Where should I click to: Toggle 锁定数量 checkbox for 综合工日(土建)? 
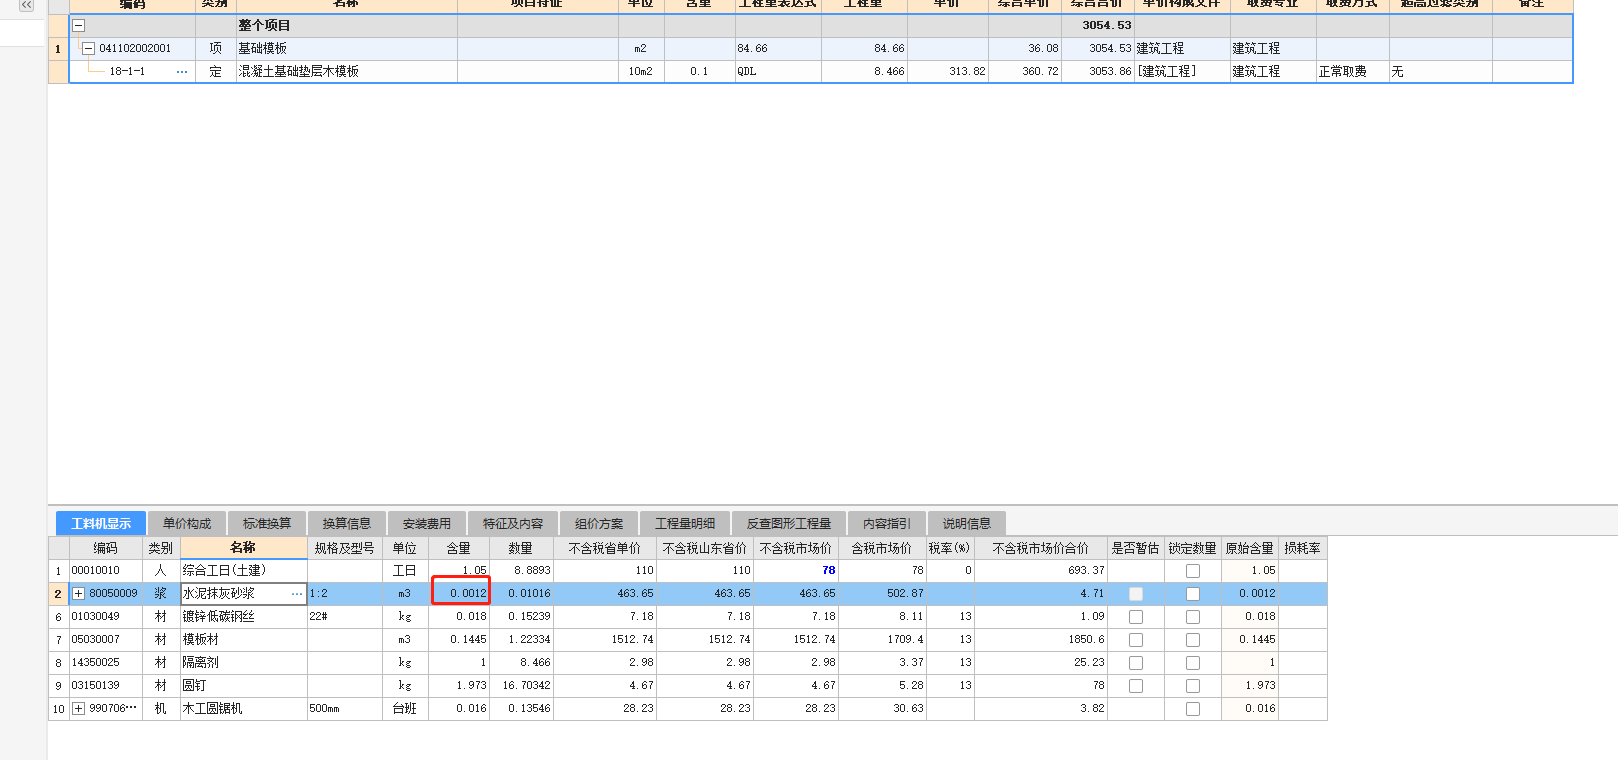[x=1193, y=571]
